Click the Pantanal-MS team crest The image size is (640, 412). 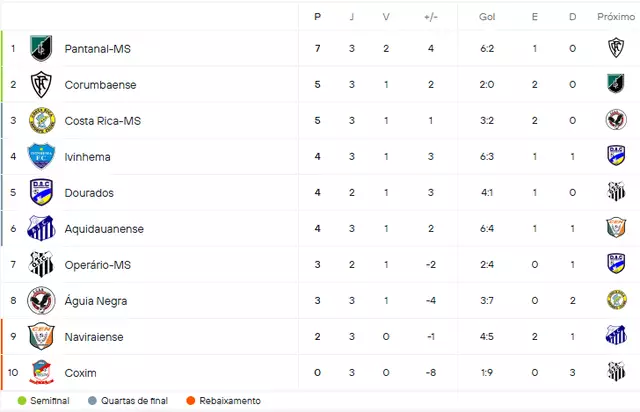(x=41, y=49)
